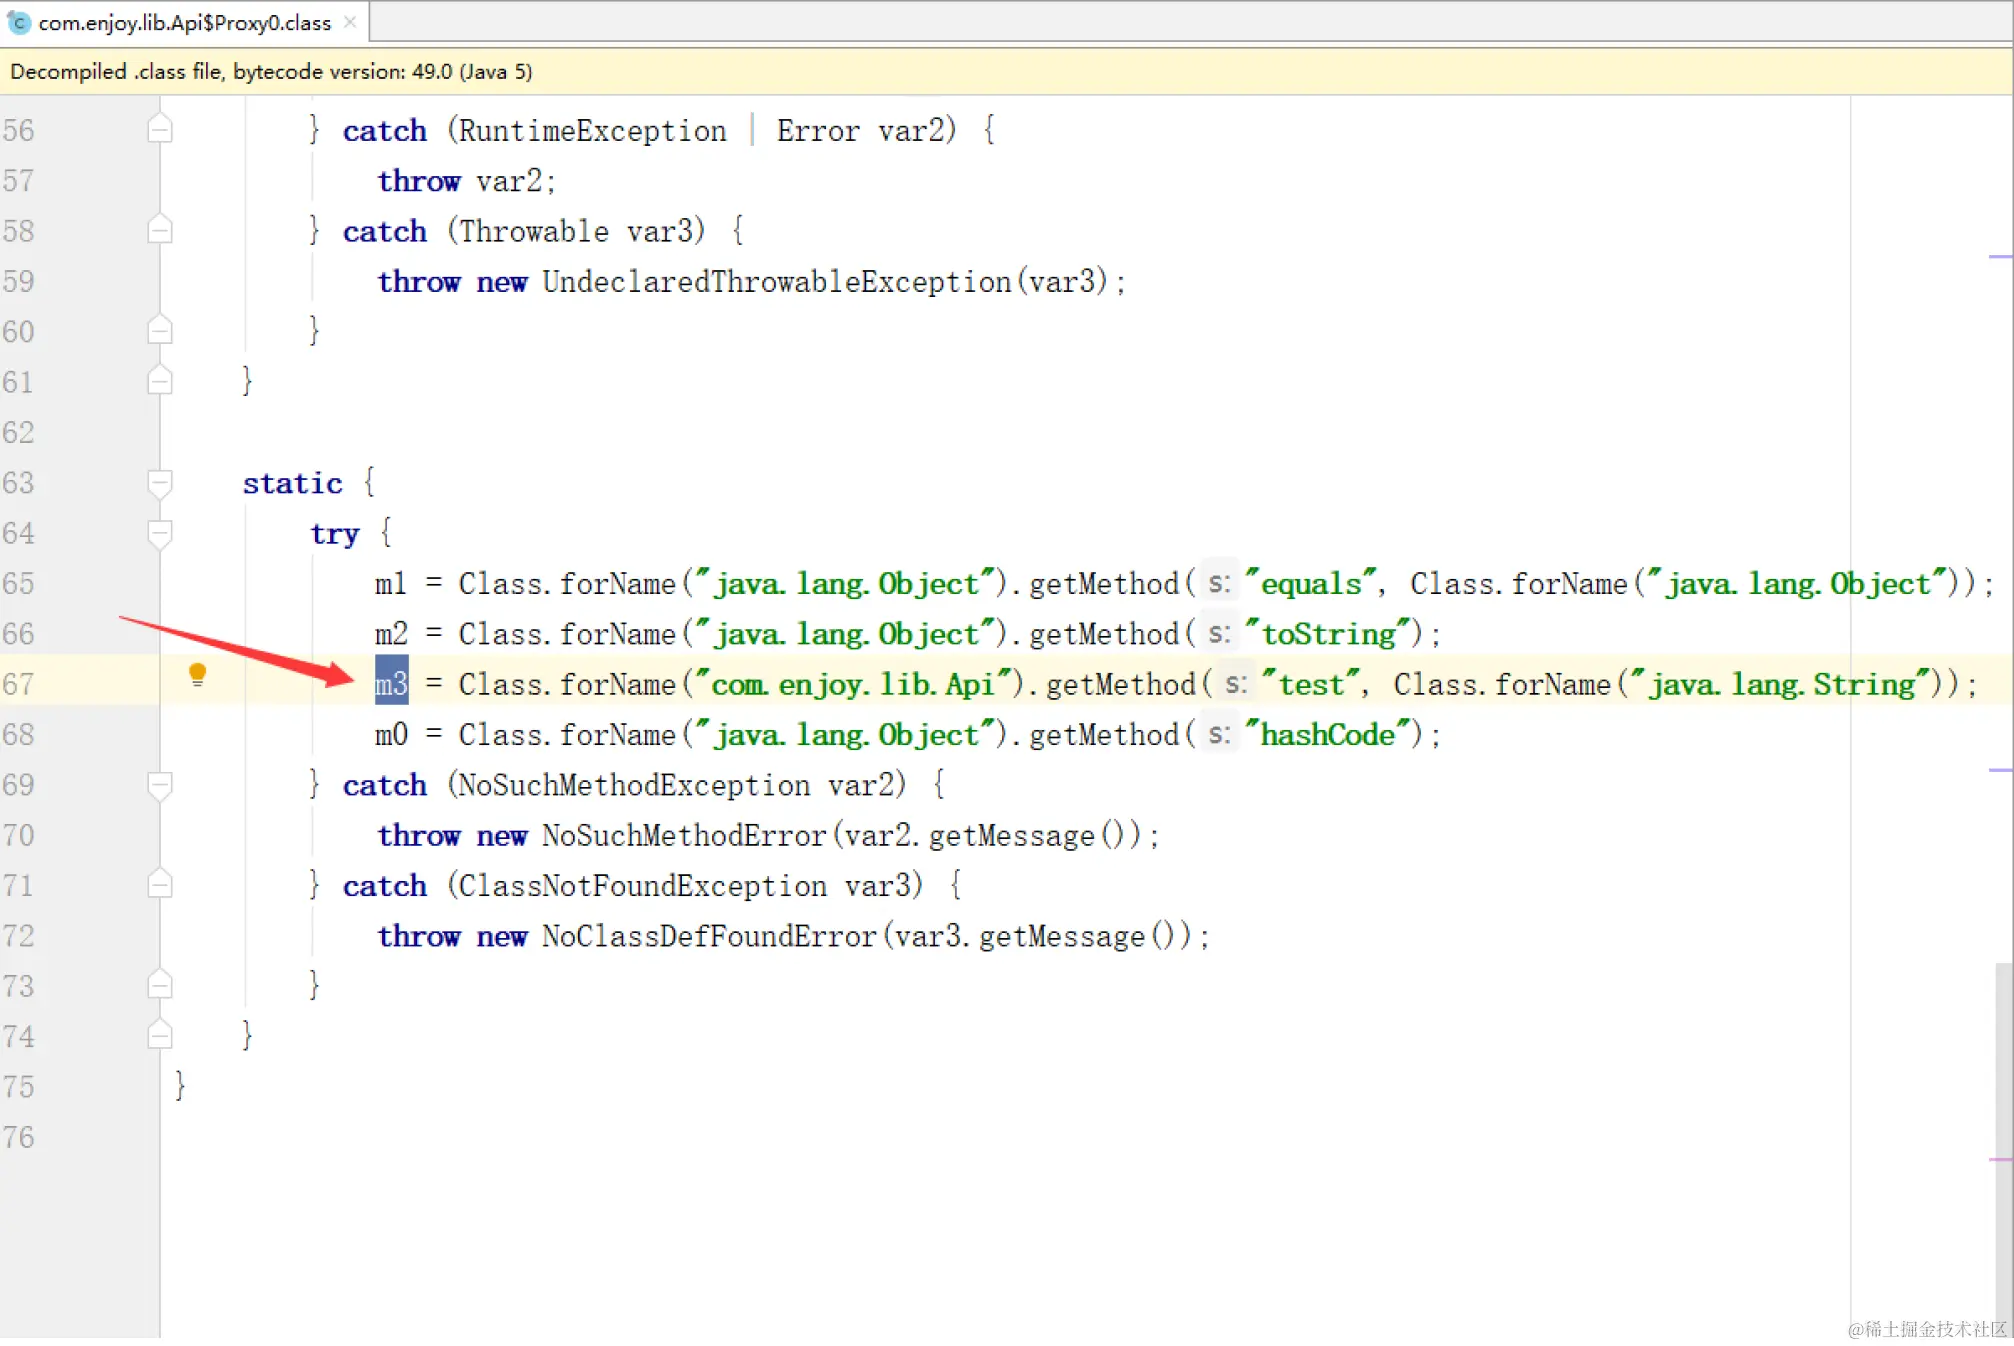Collapse the static block at line 63
Image resolution: width=2014 pixels, height=1346 pixels.
(x=160, y=483)
